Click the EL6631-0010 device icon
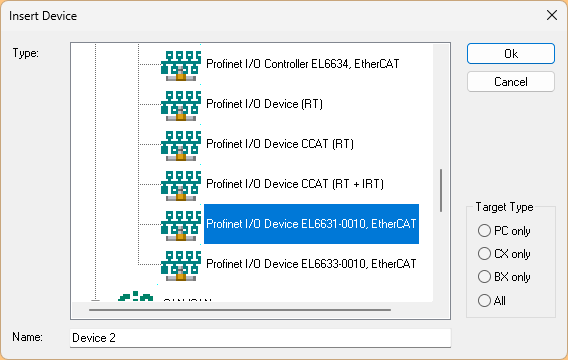The height and width of the screenshot is (360, 568). 181,225
